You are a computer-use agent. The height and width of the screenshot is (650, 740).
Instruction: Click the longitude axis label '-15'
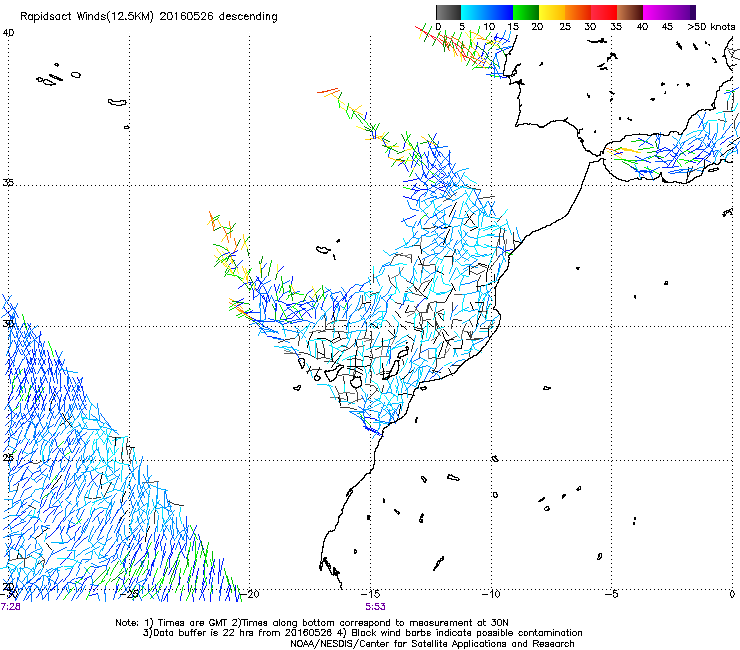370,594
